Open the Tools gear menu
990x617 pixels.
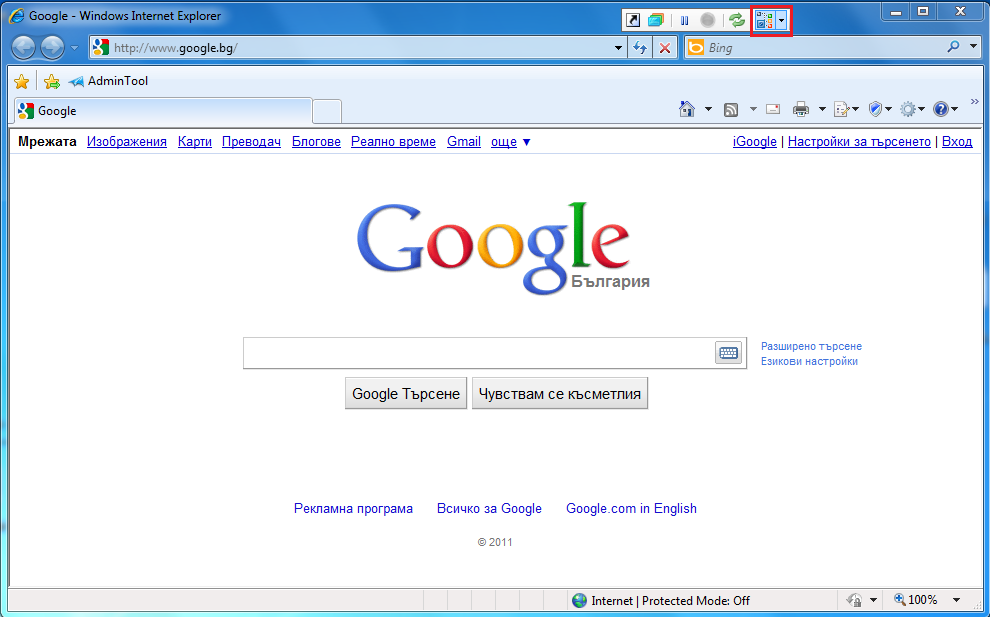912,110
